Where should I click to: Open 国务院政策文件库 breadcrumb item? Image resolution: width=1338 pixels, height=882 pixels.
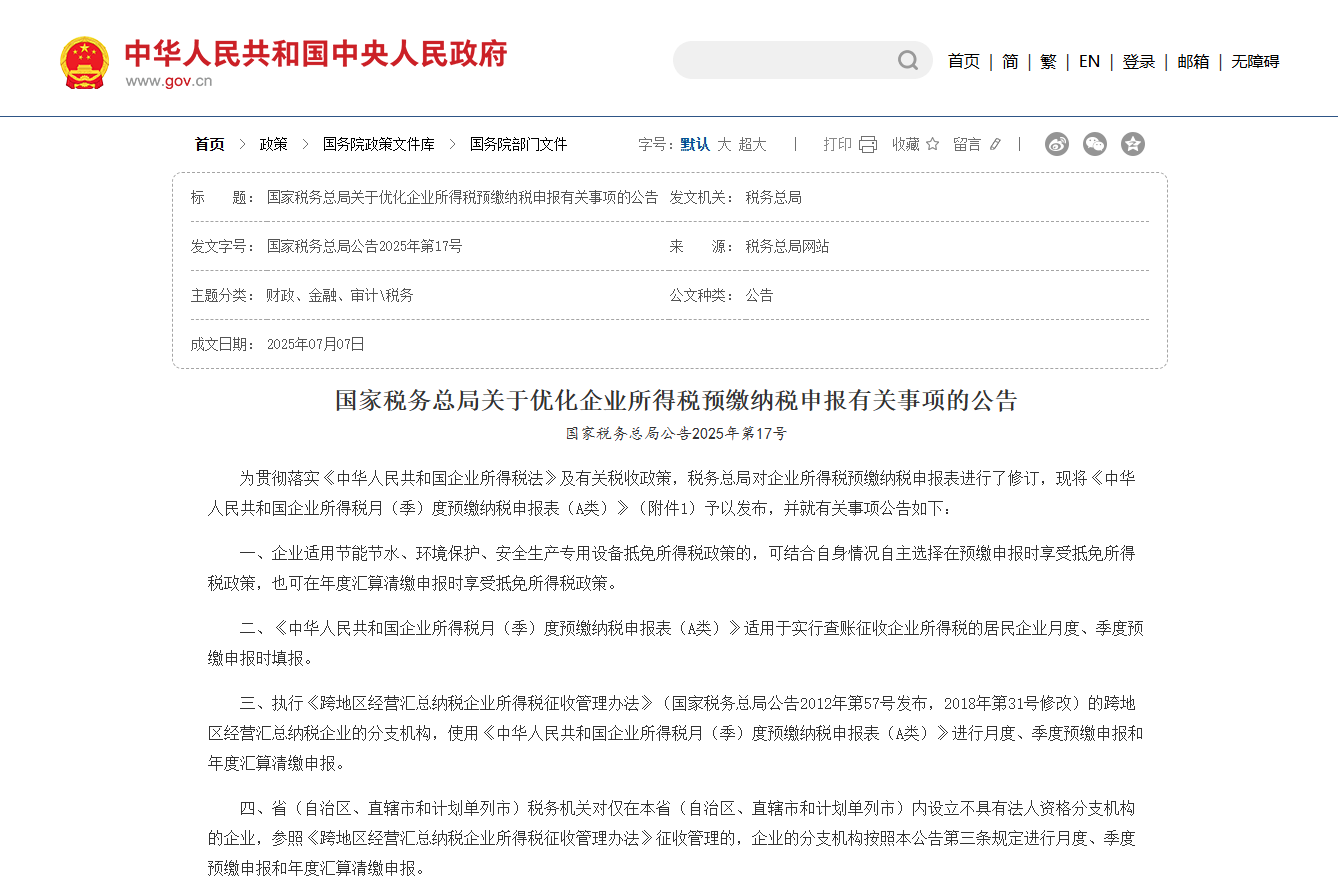pyautogui.click(x=378, y=145)
